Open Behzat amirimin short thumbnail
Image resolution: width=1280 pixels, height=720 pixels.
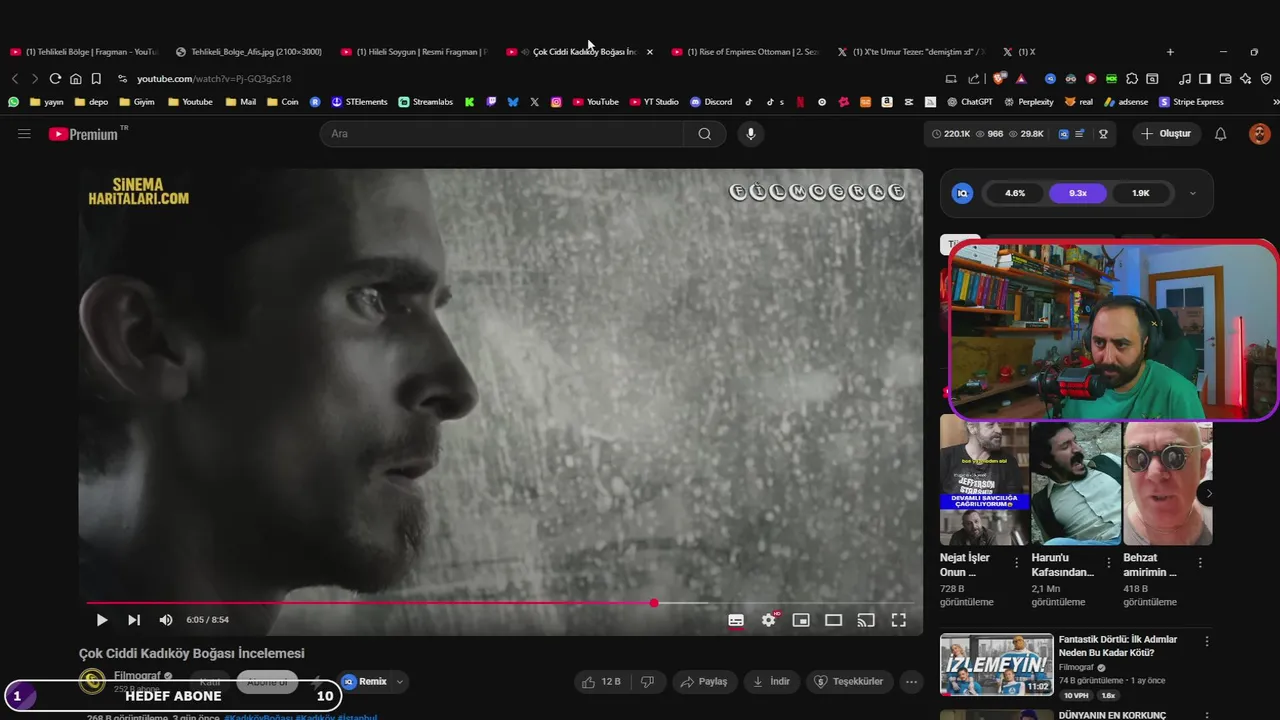tap(1168, 483)
